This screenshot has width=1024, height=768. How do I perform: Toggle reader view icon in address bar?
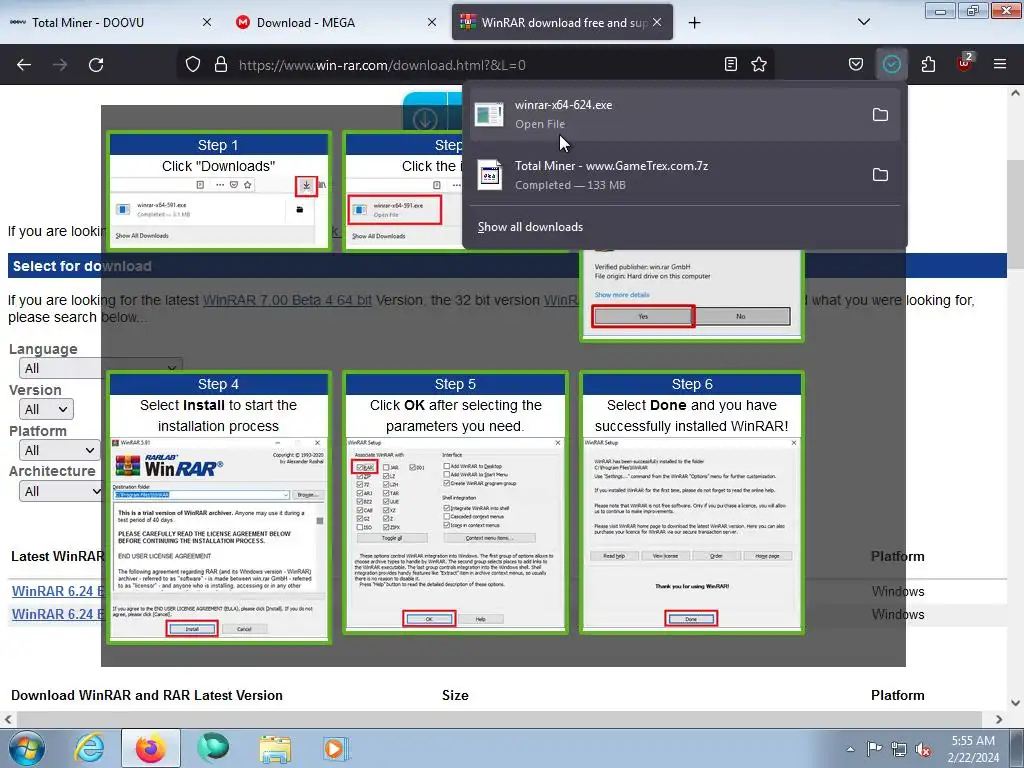[x=731, y=64]
